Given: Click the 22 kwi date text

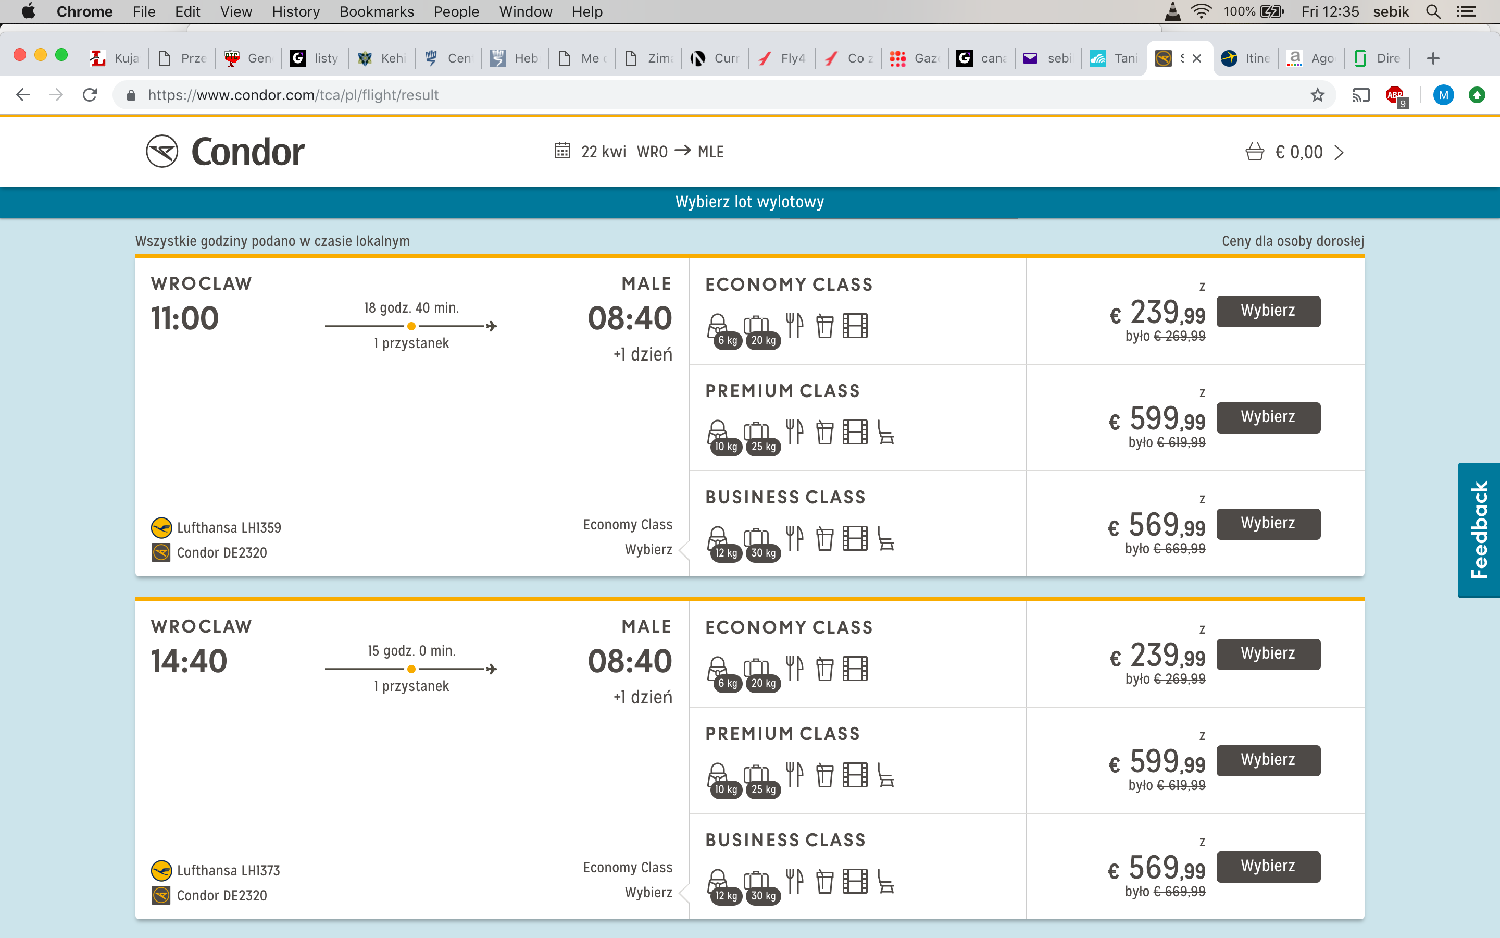Looking at the screenshot, I should pyautogui.click(x=604, y=152).
